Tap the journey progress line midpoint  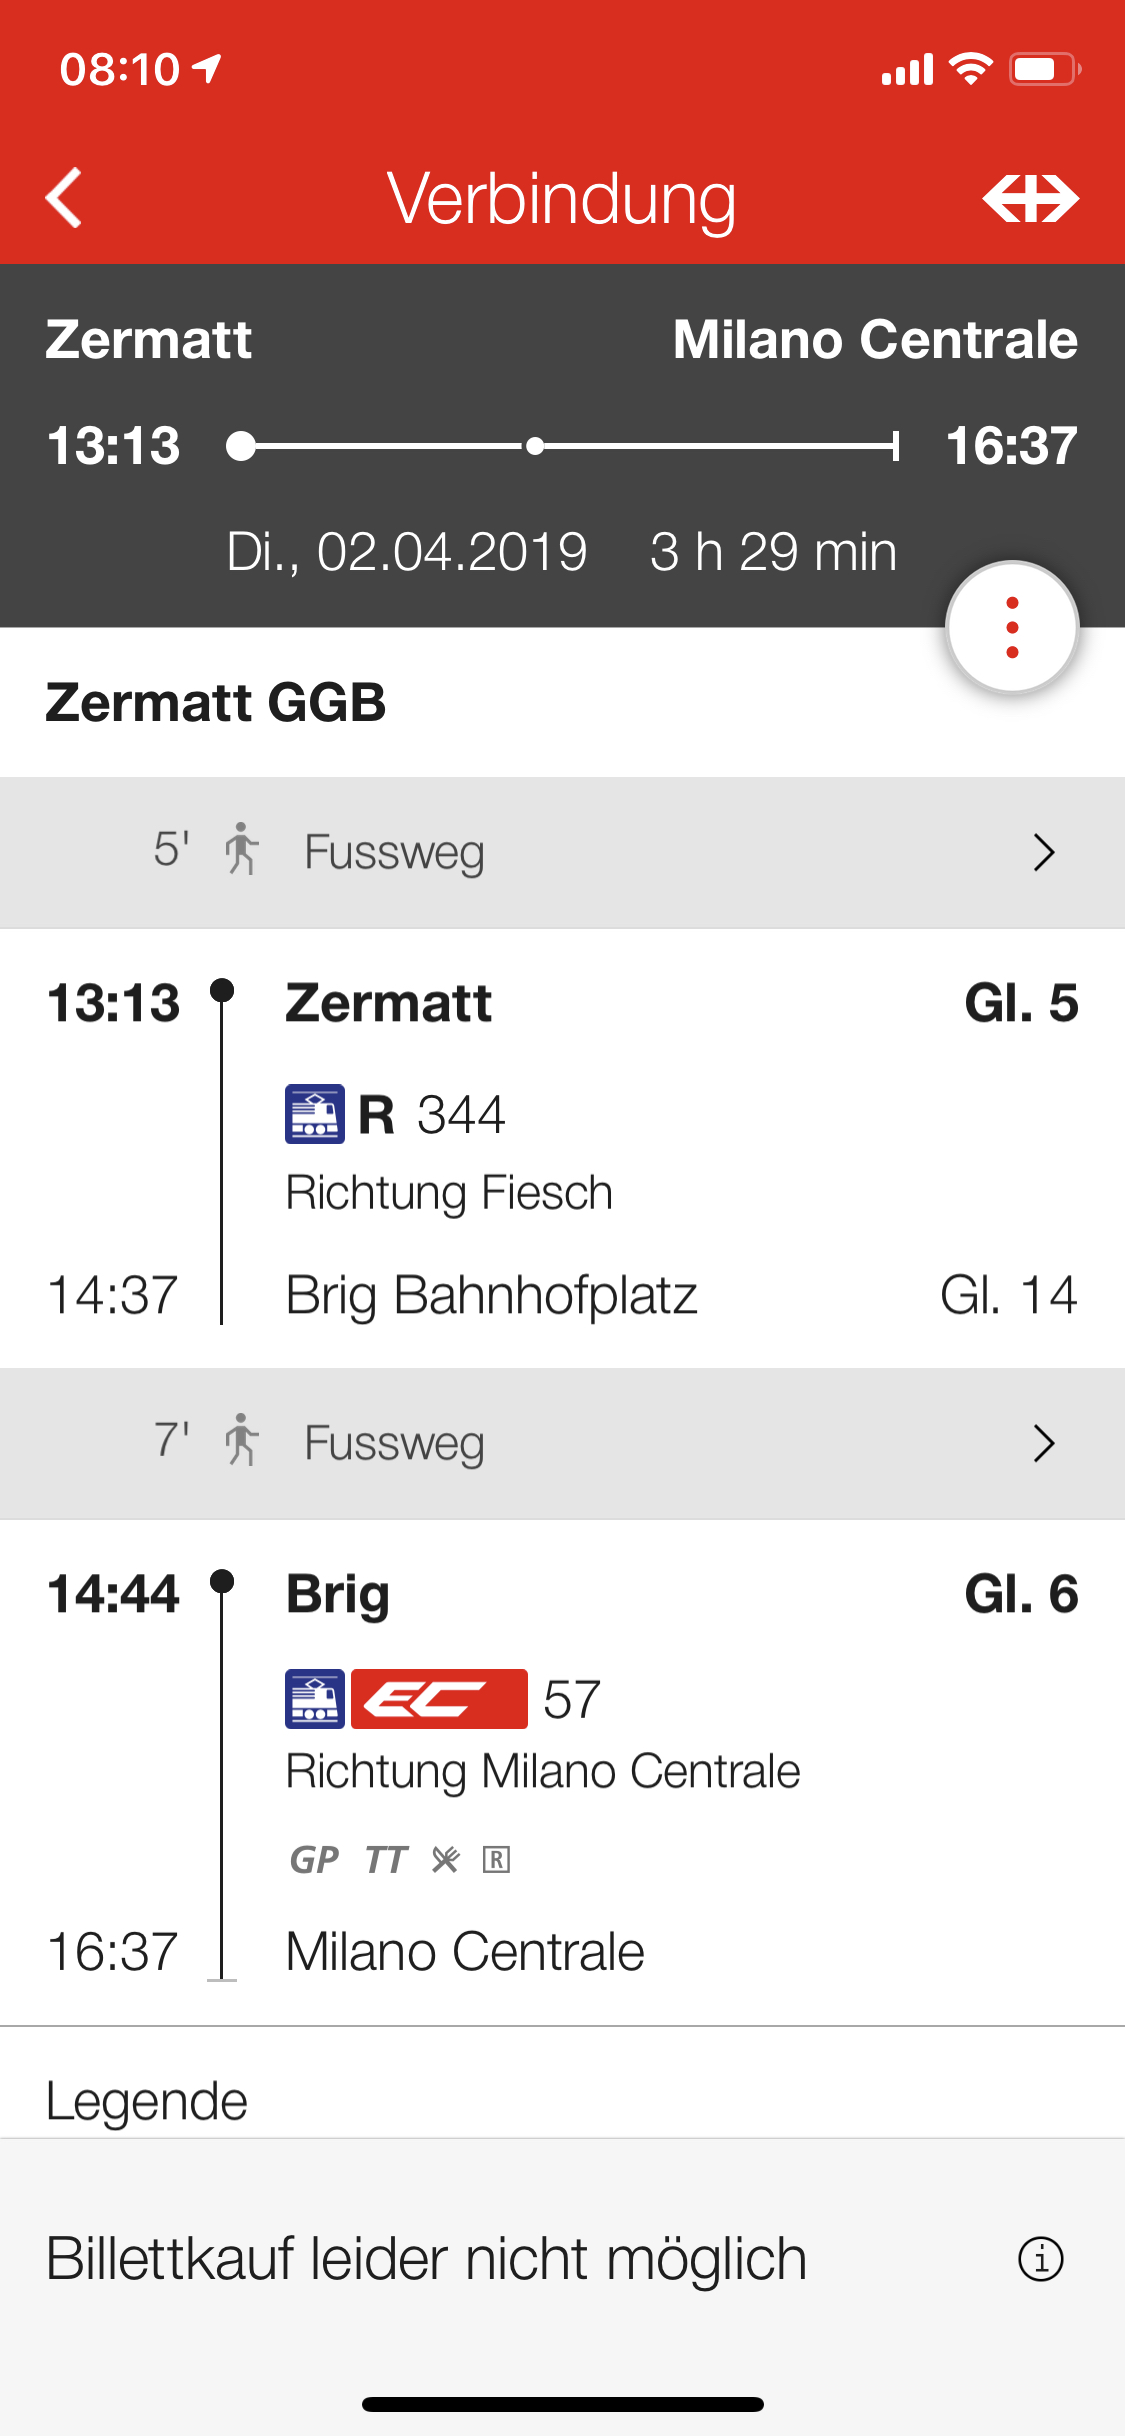[x=536, y=446]
